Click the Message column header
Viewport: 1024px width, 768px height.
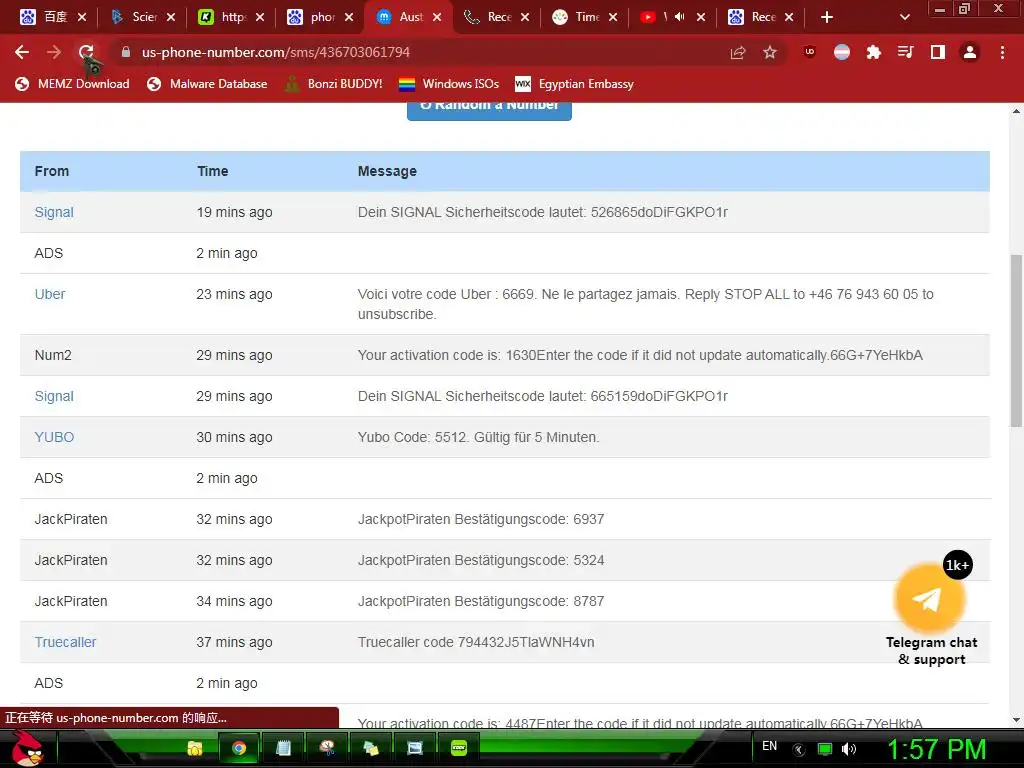point(387,171)
